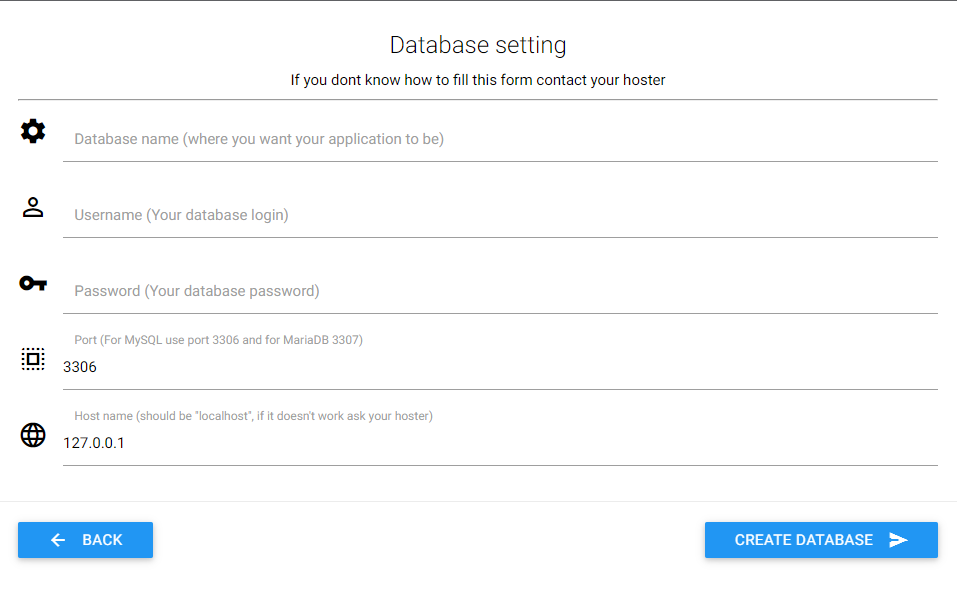Click the key icon beside Password field
This screenshot has height=589, width=957.
33,283
